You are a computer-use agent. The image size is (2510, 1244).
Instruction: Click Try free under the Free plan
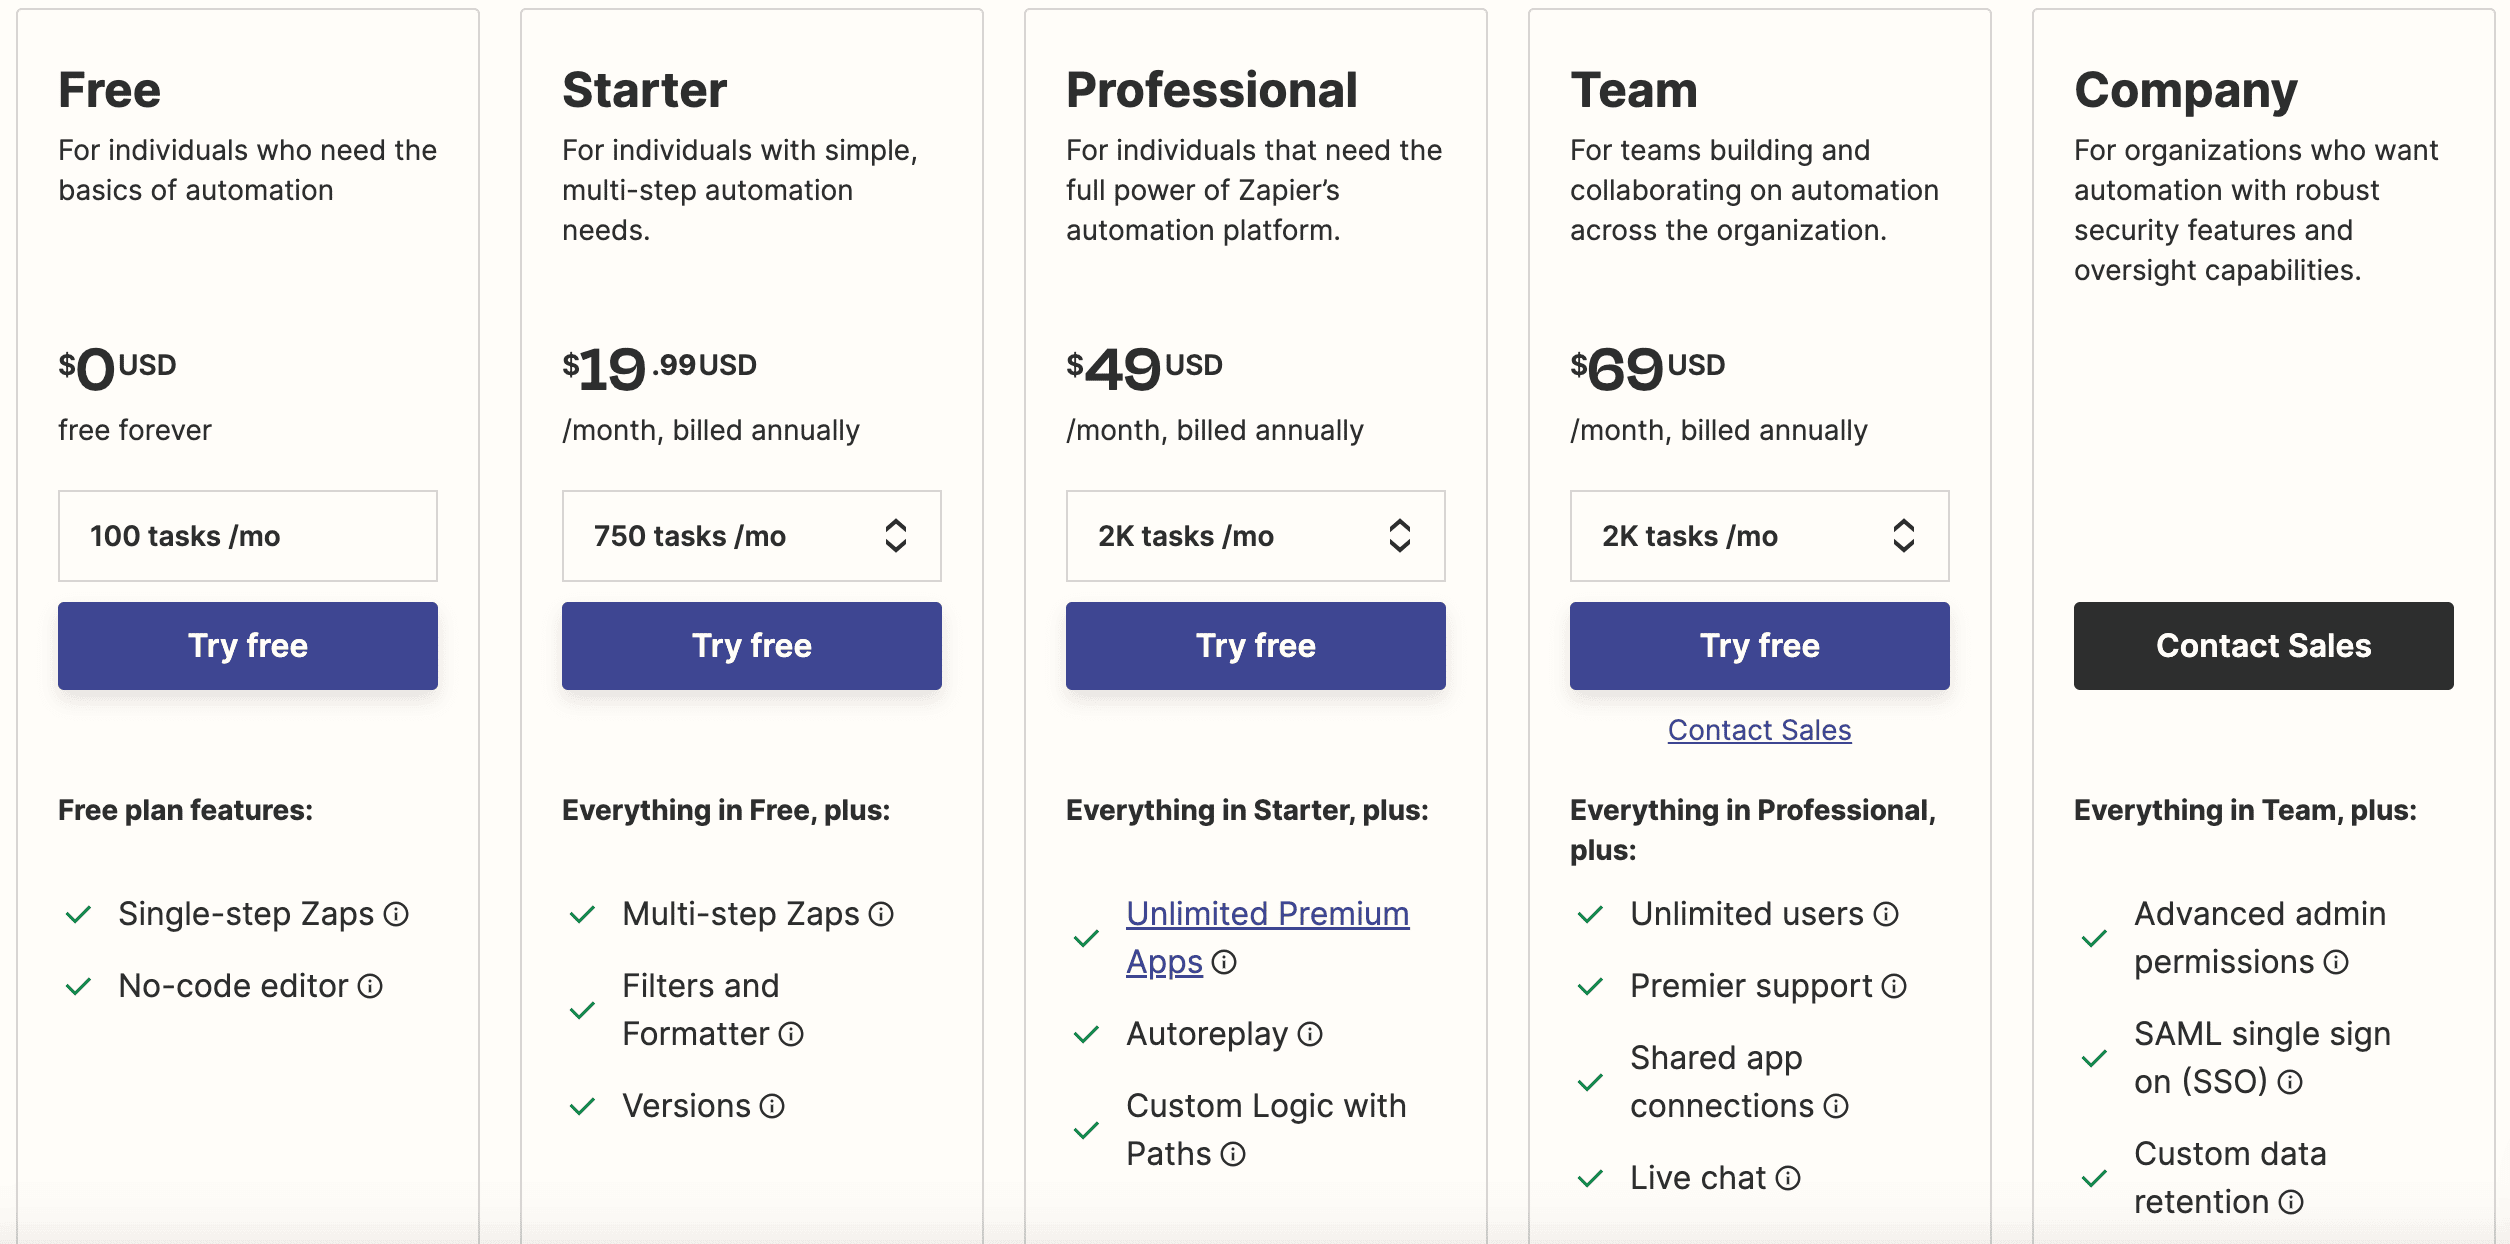point(248,646)
